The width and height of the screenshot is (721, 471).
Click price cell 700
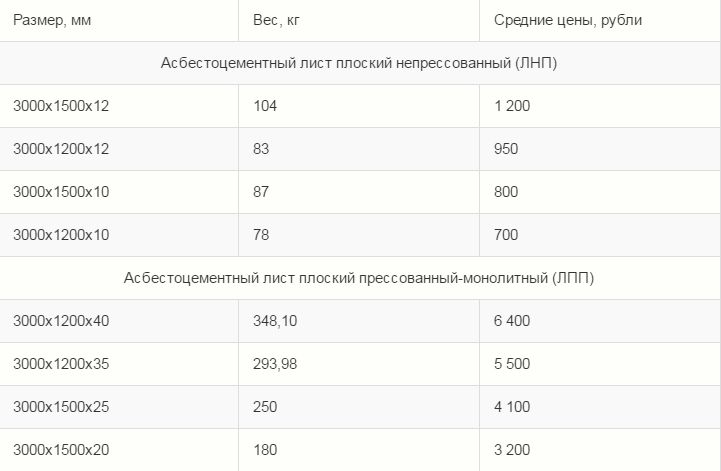pyautogui.click(x=506, y=235)
